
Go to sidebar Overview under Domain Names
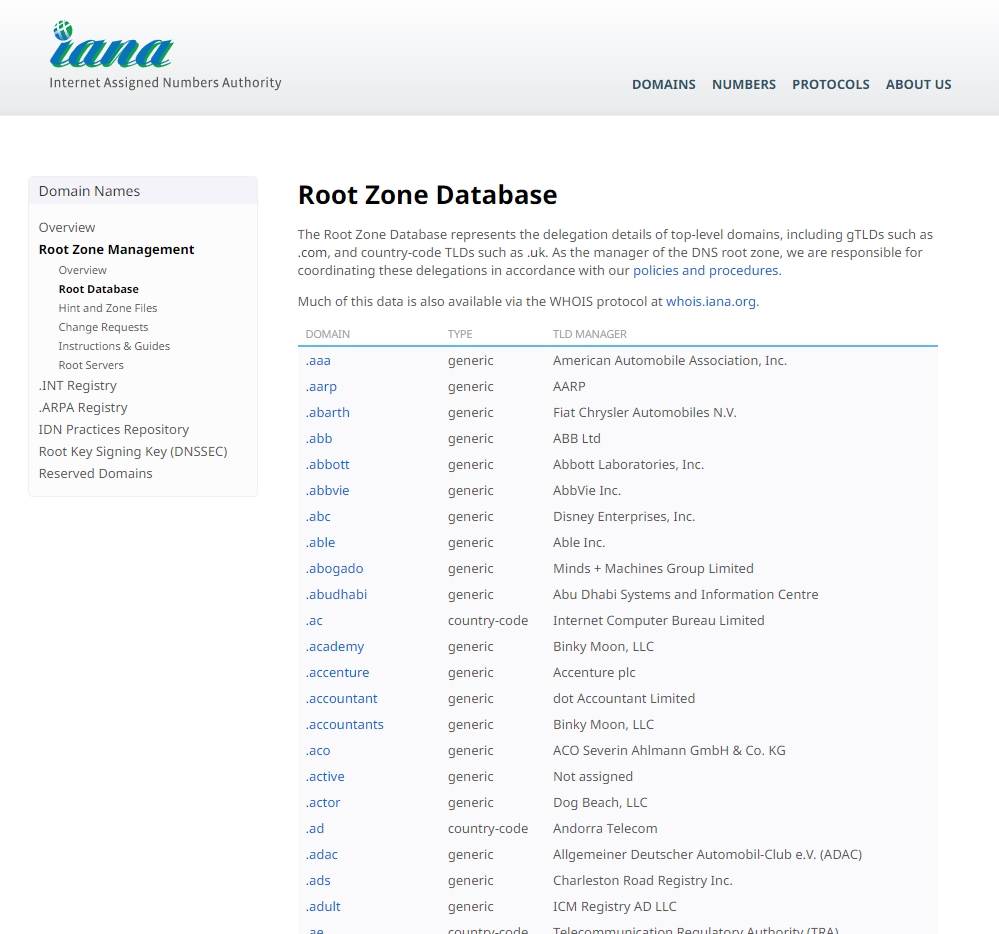click(x=67, y=227)
